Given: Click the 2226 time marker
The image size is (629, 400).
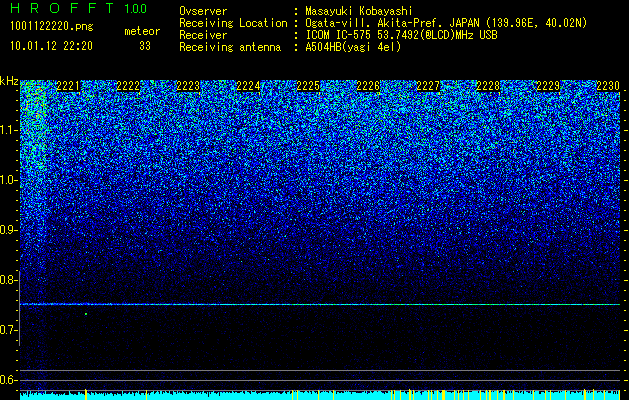Looking at the screenshot, I should 368,86.
